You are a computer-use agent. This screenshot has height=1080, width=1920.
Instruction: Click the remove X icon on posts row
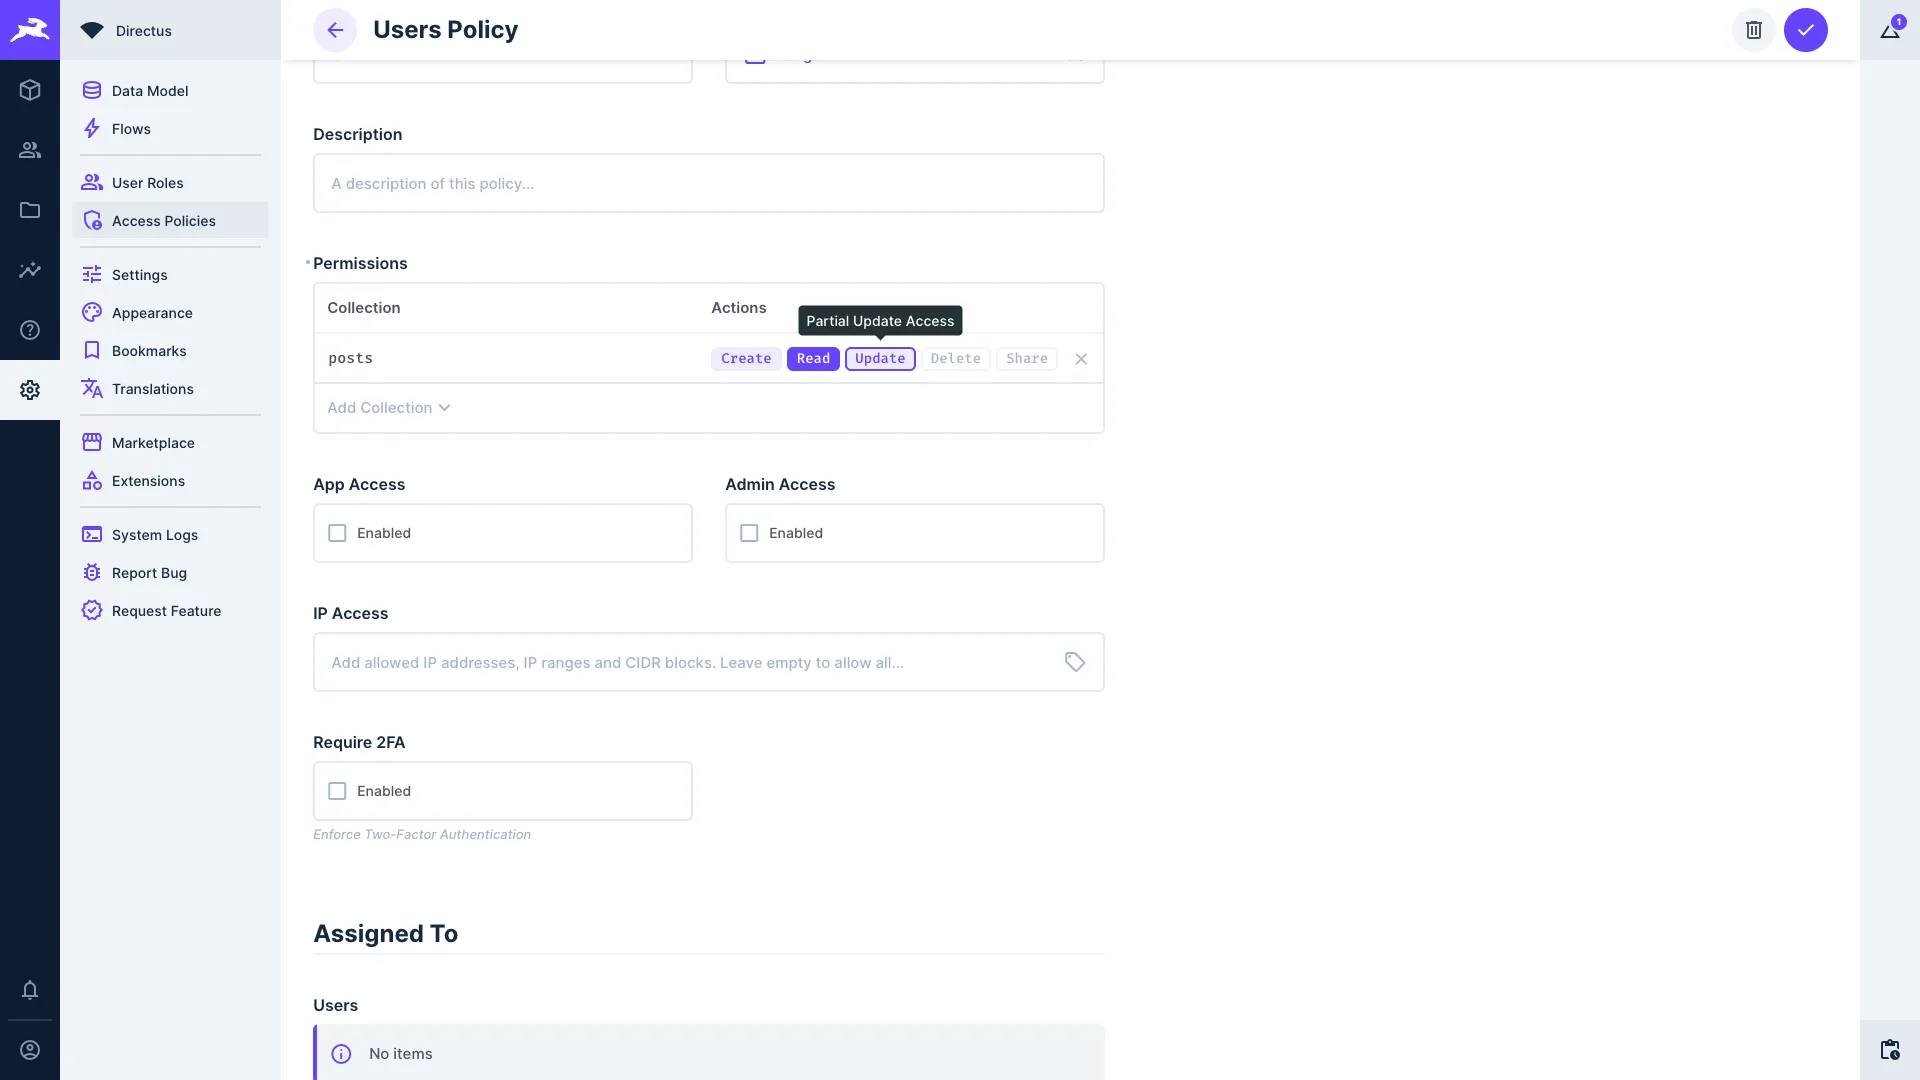(1081, 357)
